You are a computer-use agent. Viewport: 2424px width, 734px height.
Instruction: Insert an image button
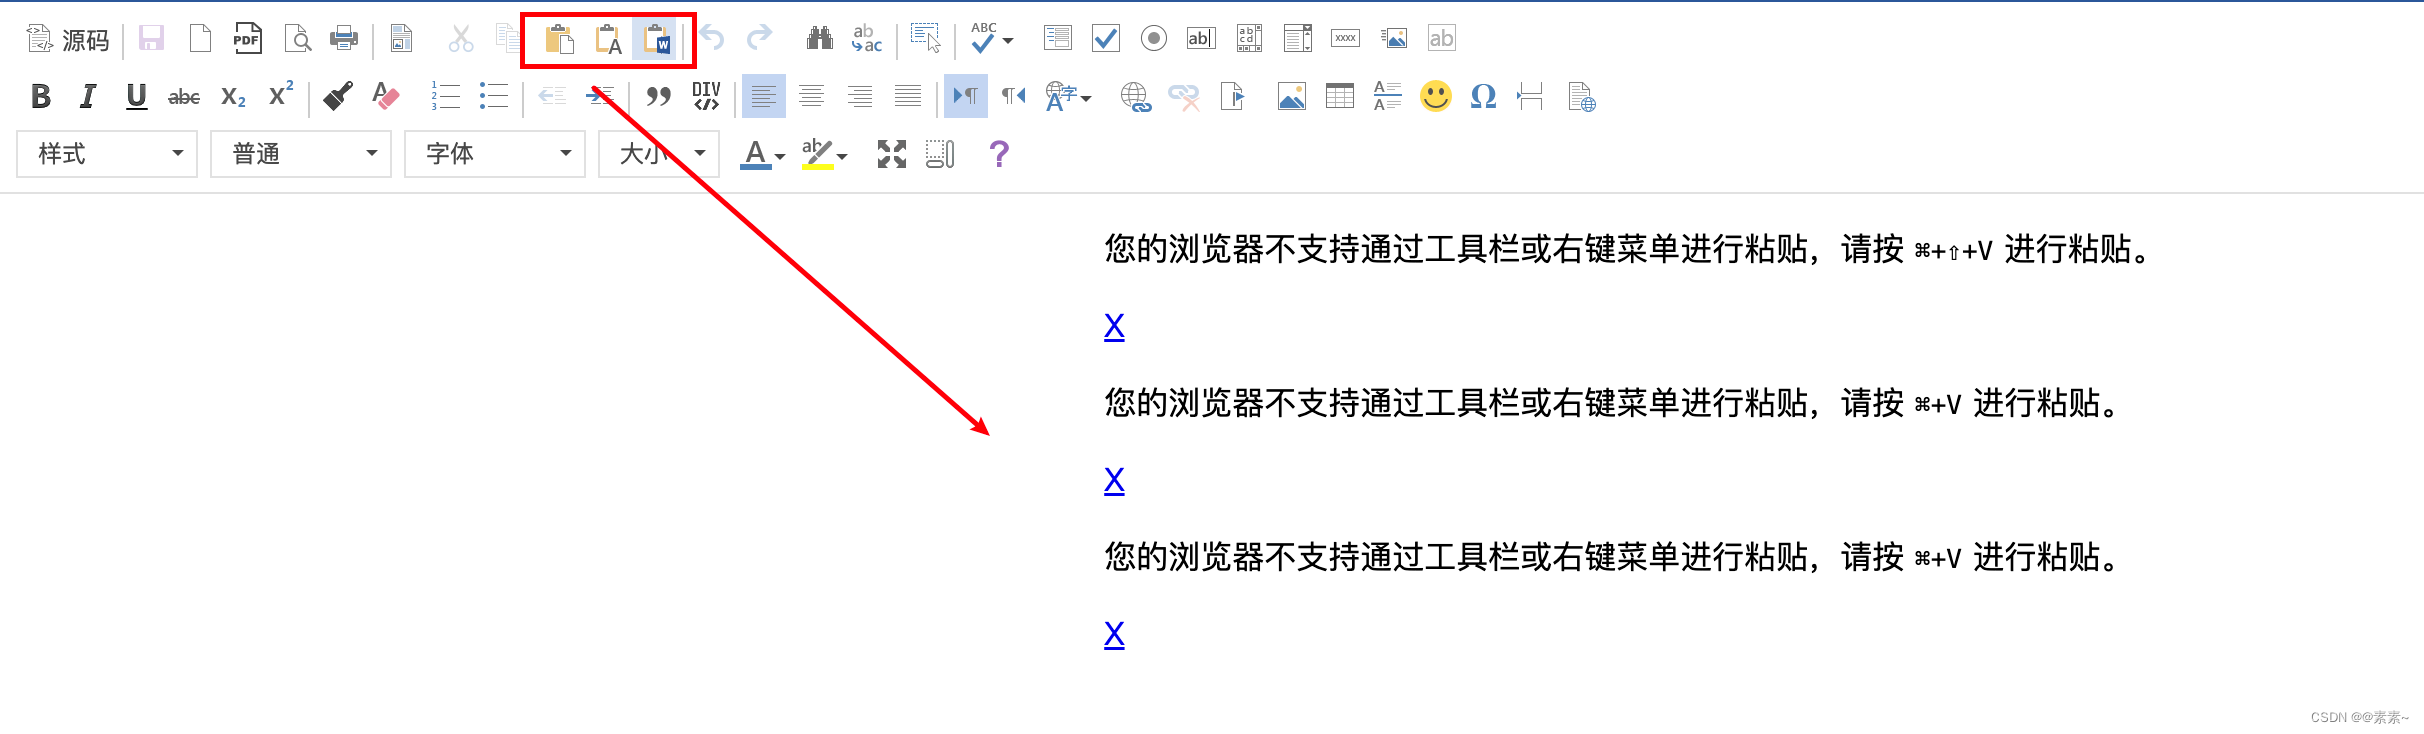(x=1393, y=39)
